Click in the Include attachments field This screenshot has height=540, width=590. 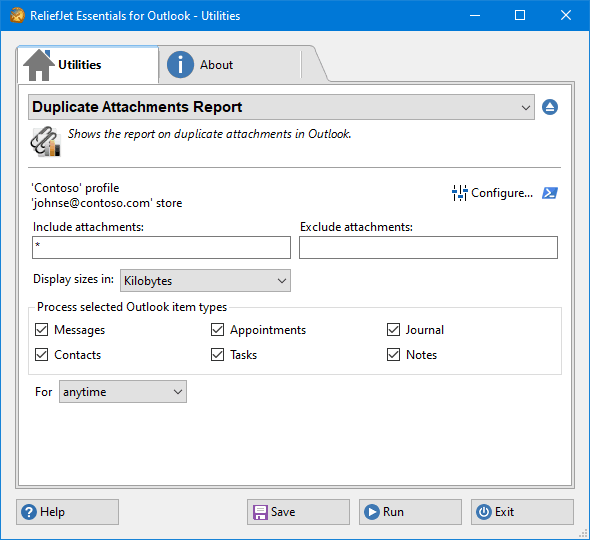[x=161, y=248]
